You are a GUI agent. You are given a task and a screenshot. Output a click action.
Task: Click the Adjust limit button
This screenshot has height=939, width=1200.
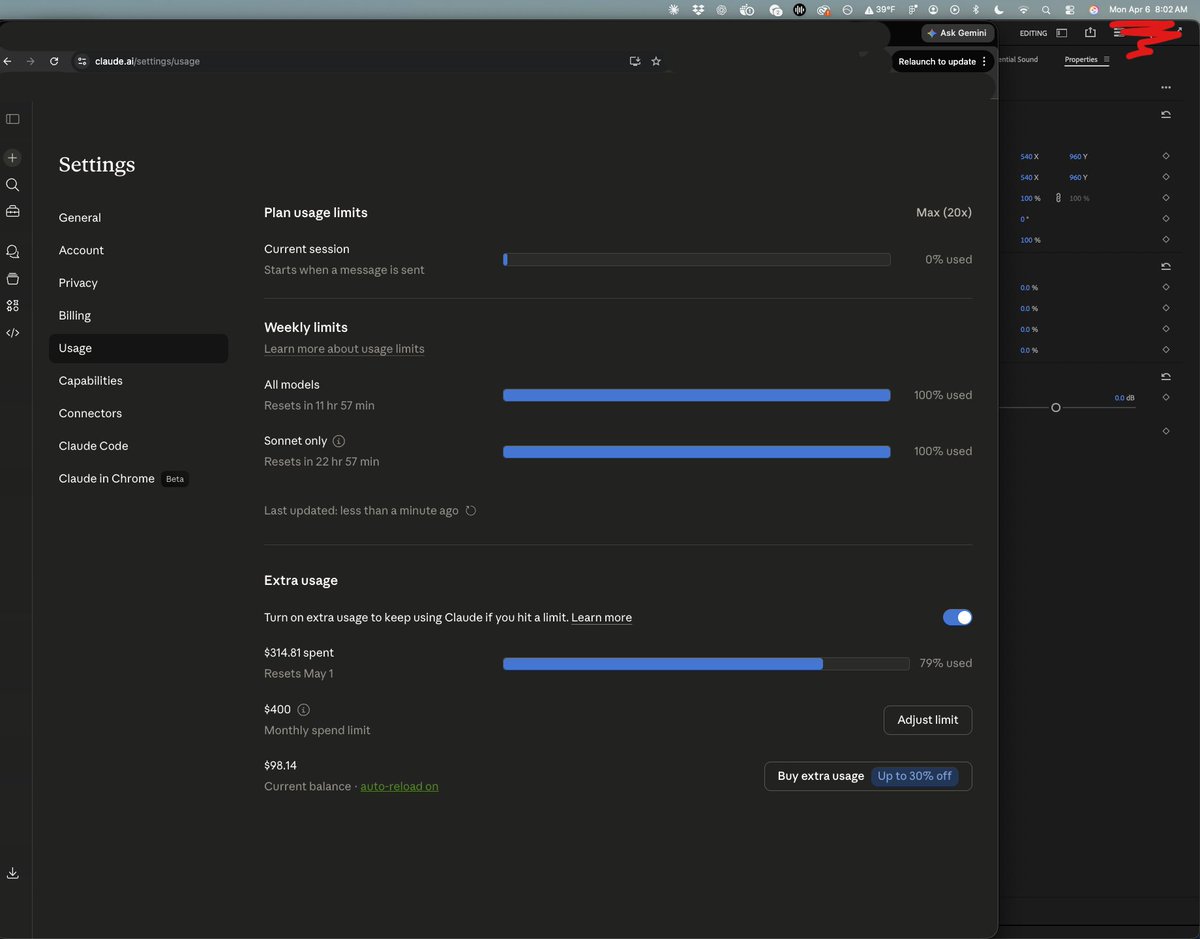(928, 720)
